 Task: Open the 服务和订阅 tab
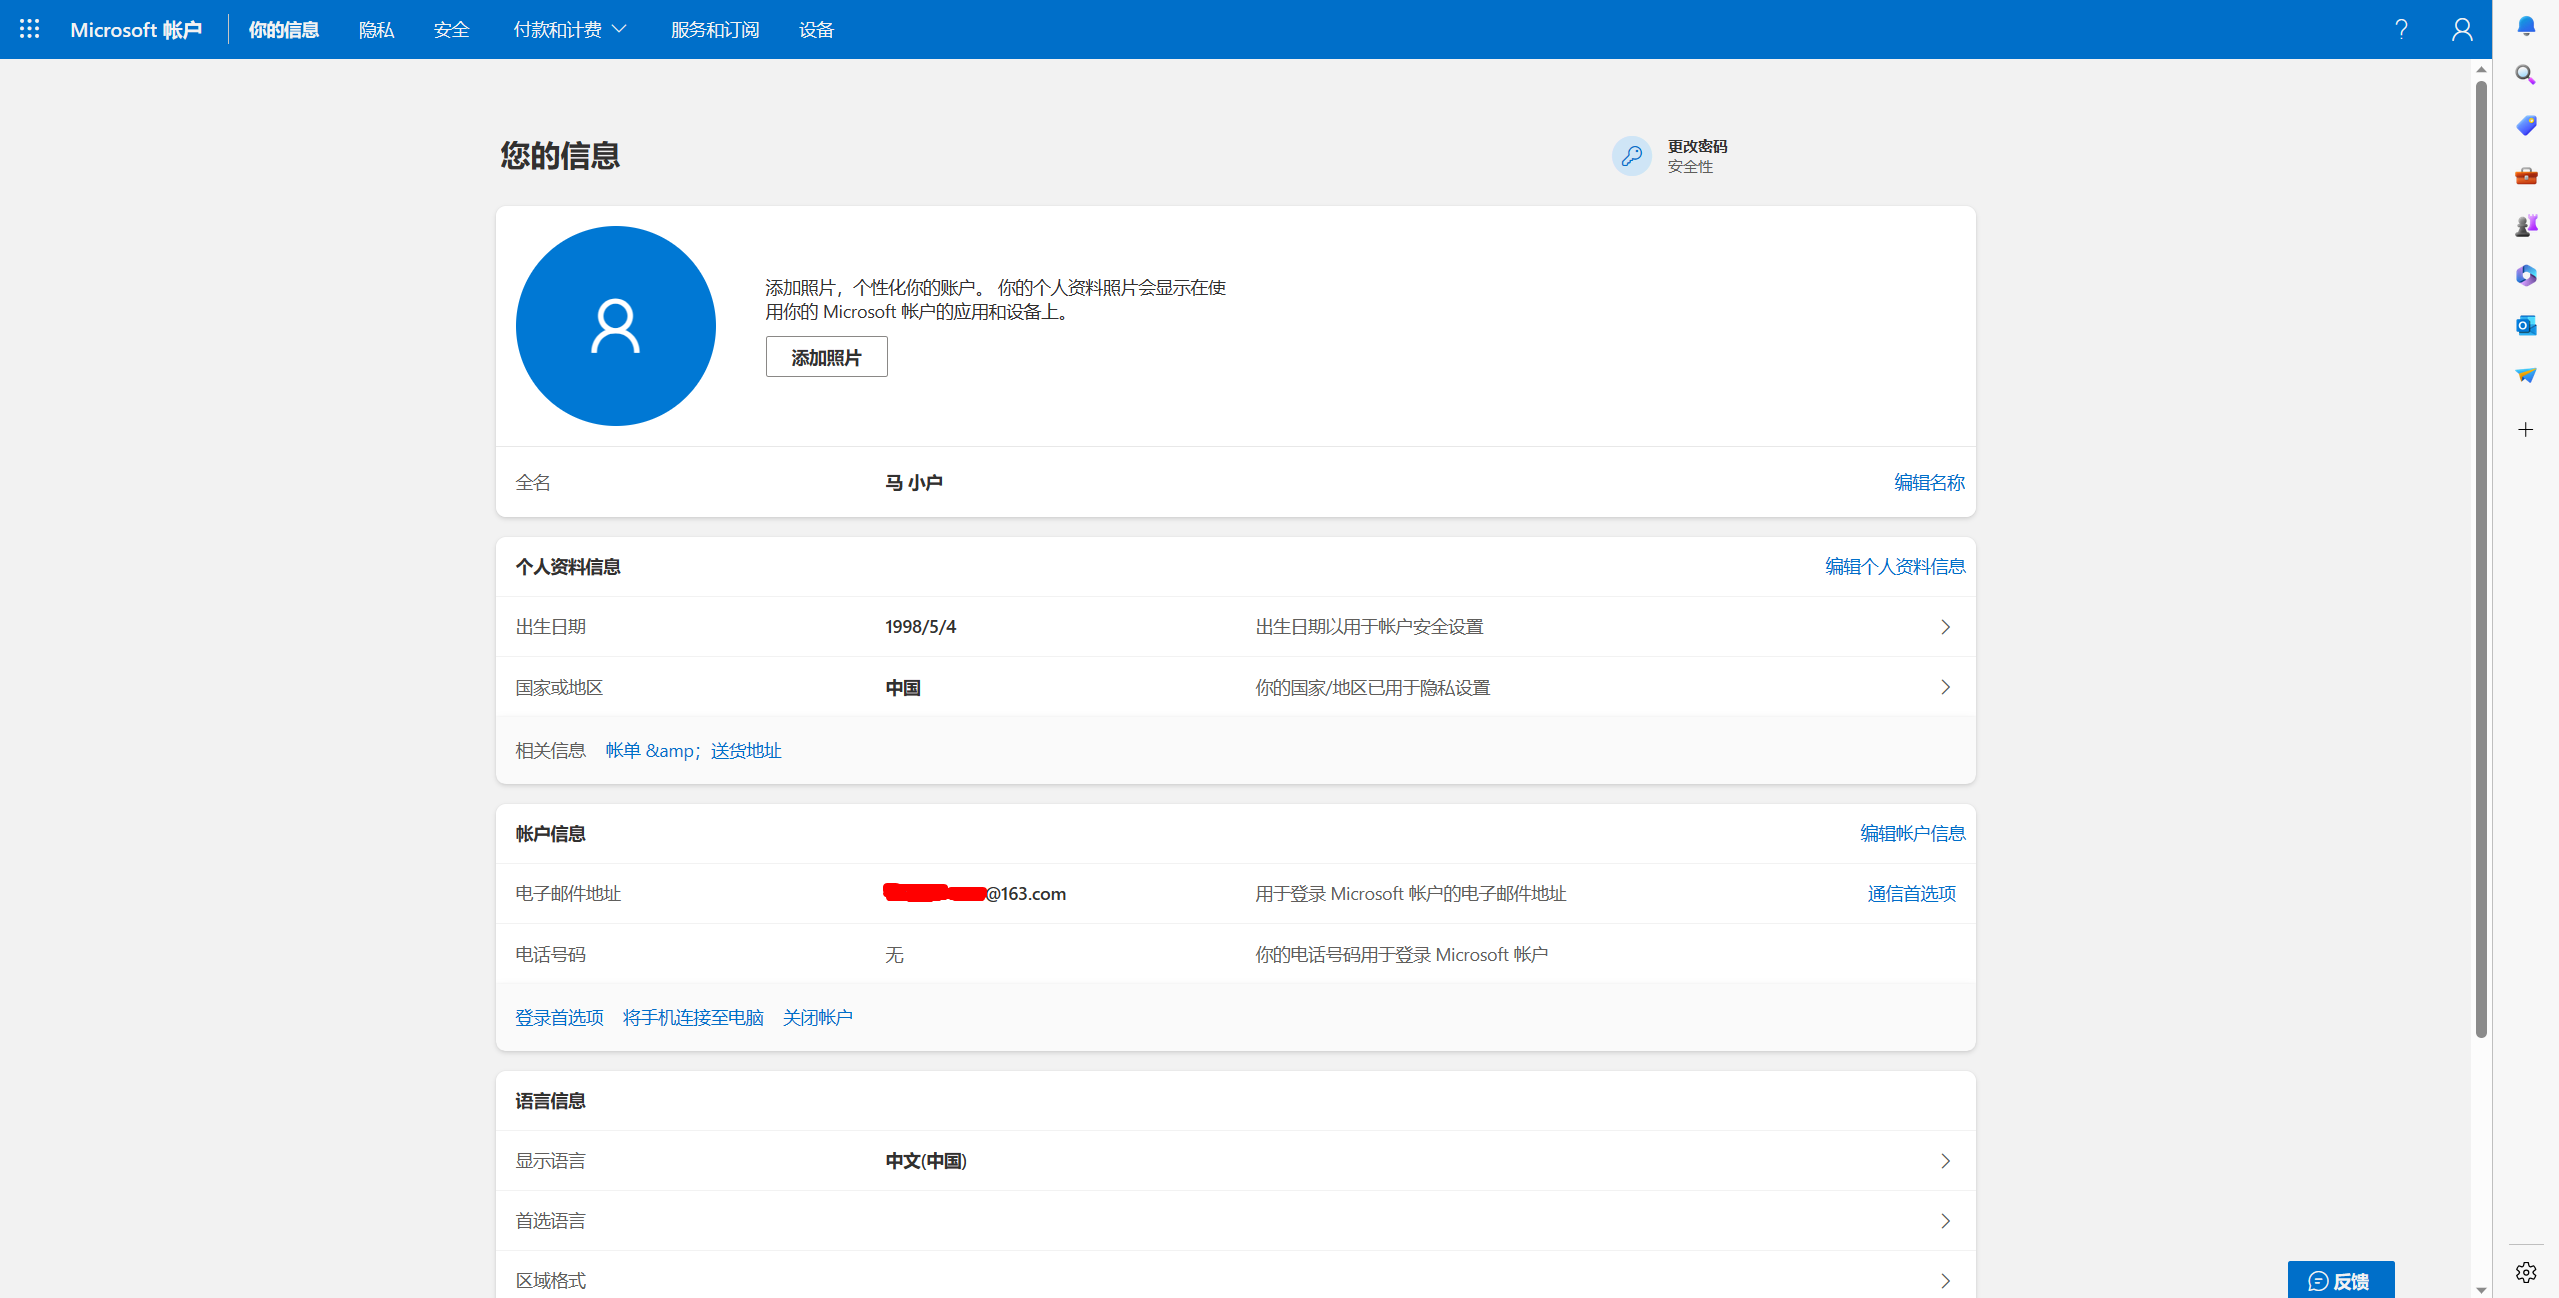coord(714,30)
